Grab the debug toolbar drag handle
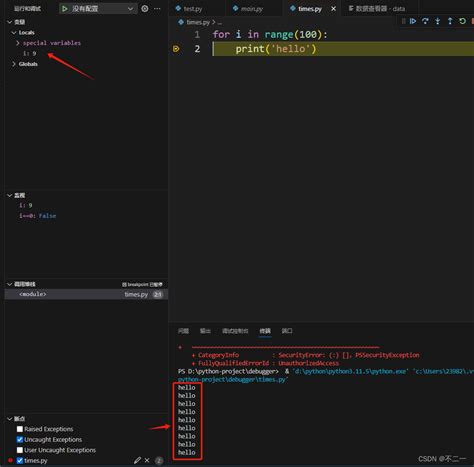This screenshot has width=474, height=467. pyautogui.click(x=404, y=21)
